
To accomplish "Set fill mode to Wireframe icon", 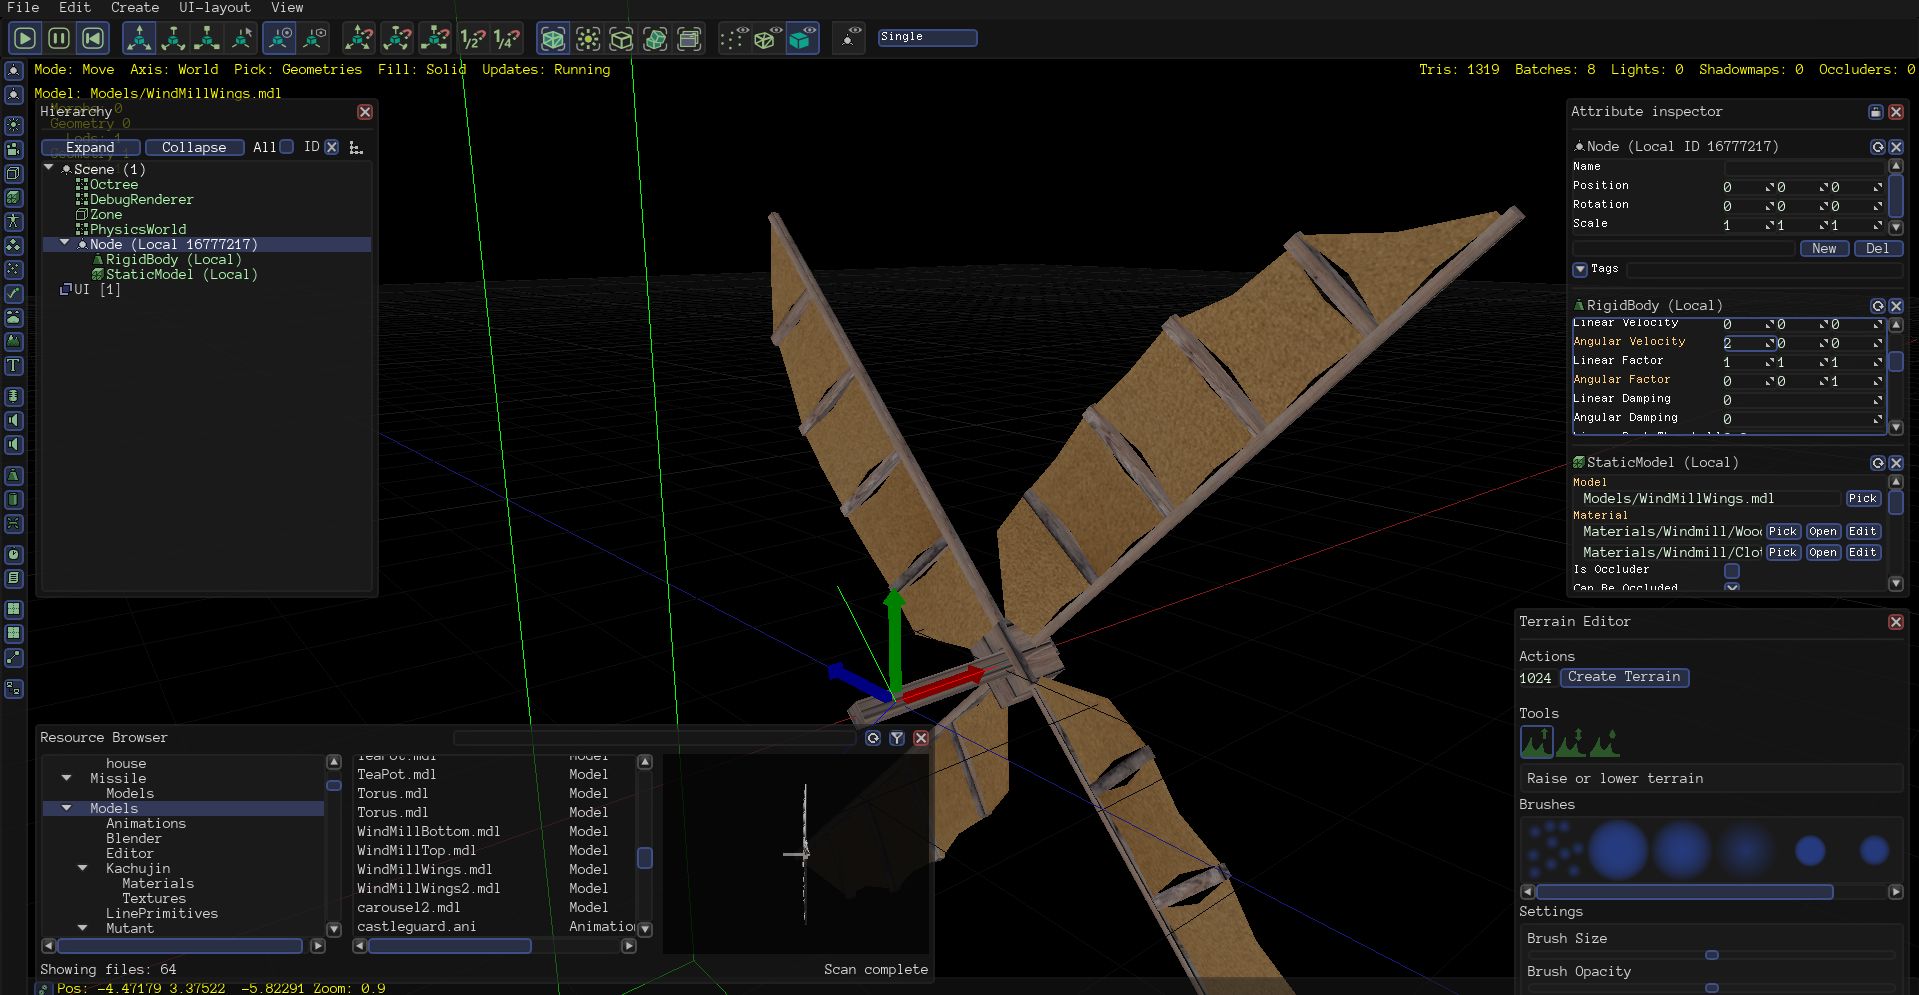I will 768,38.
